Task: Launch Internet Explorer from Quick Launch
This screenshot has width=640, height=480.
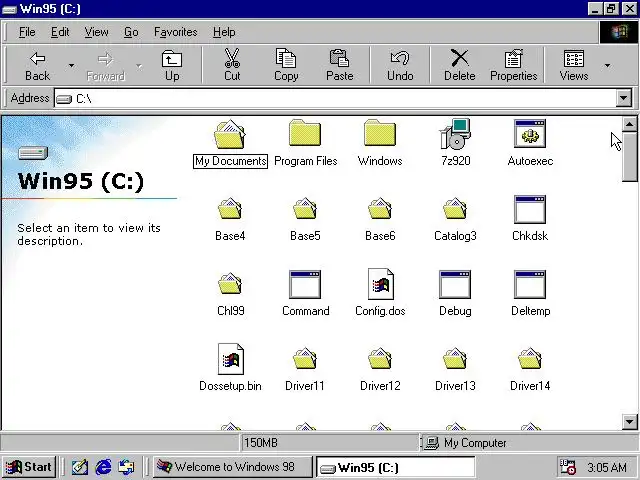Action: [x=103, y=467]
